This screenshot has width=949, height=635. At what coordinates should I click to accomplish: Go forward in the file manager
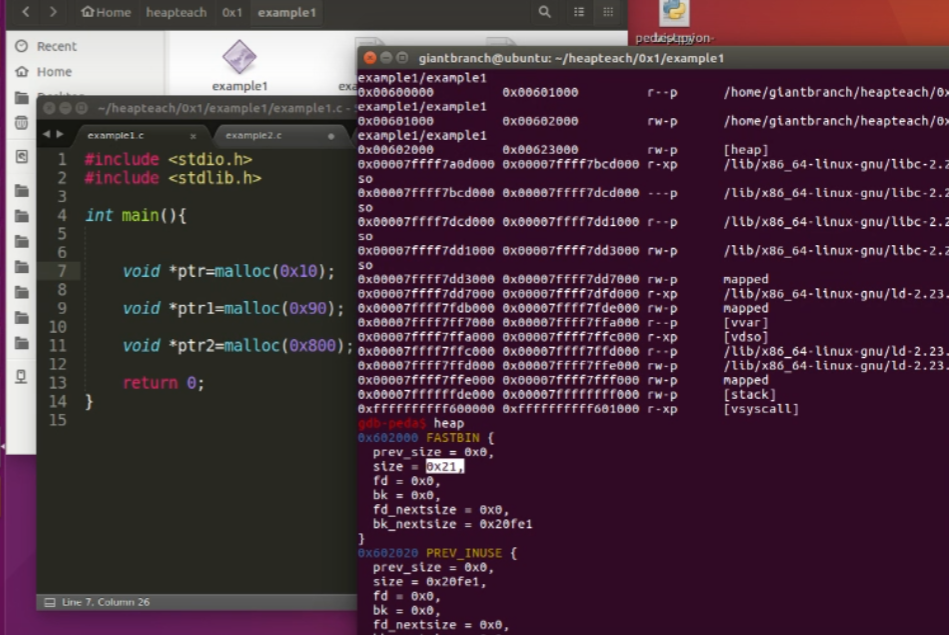pos(53,12)
